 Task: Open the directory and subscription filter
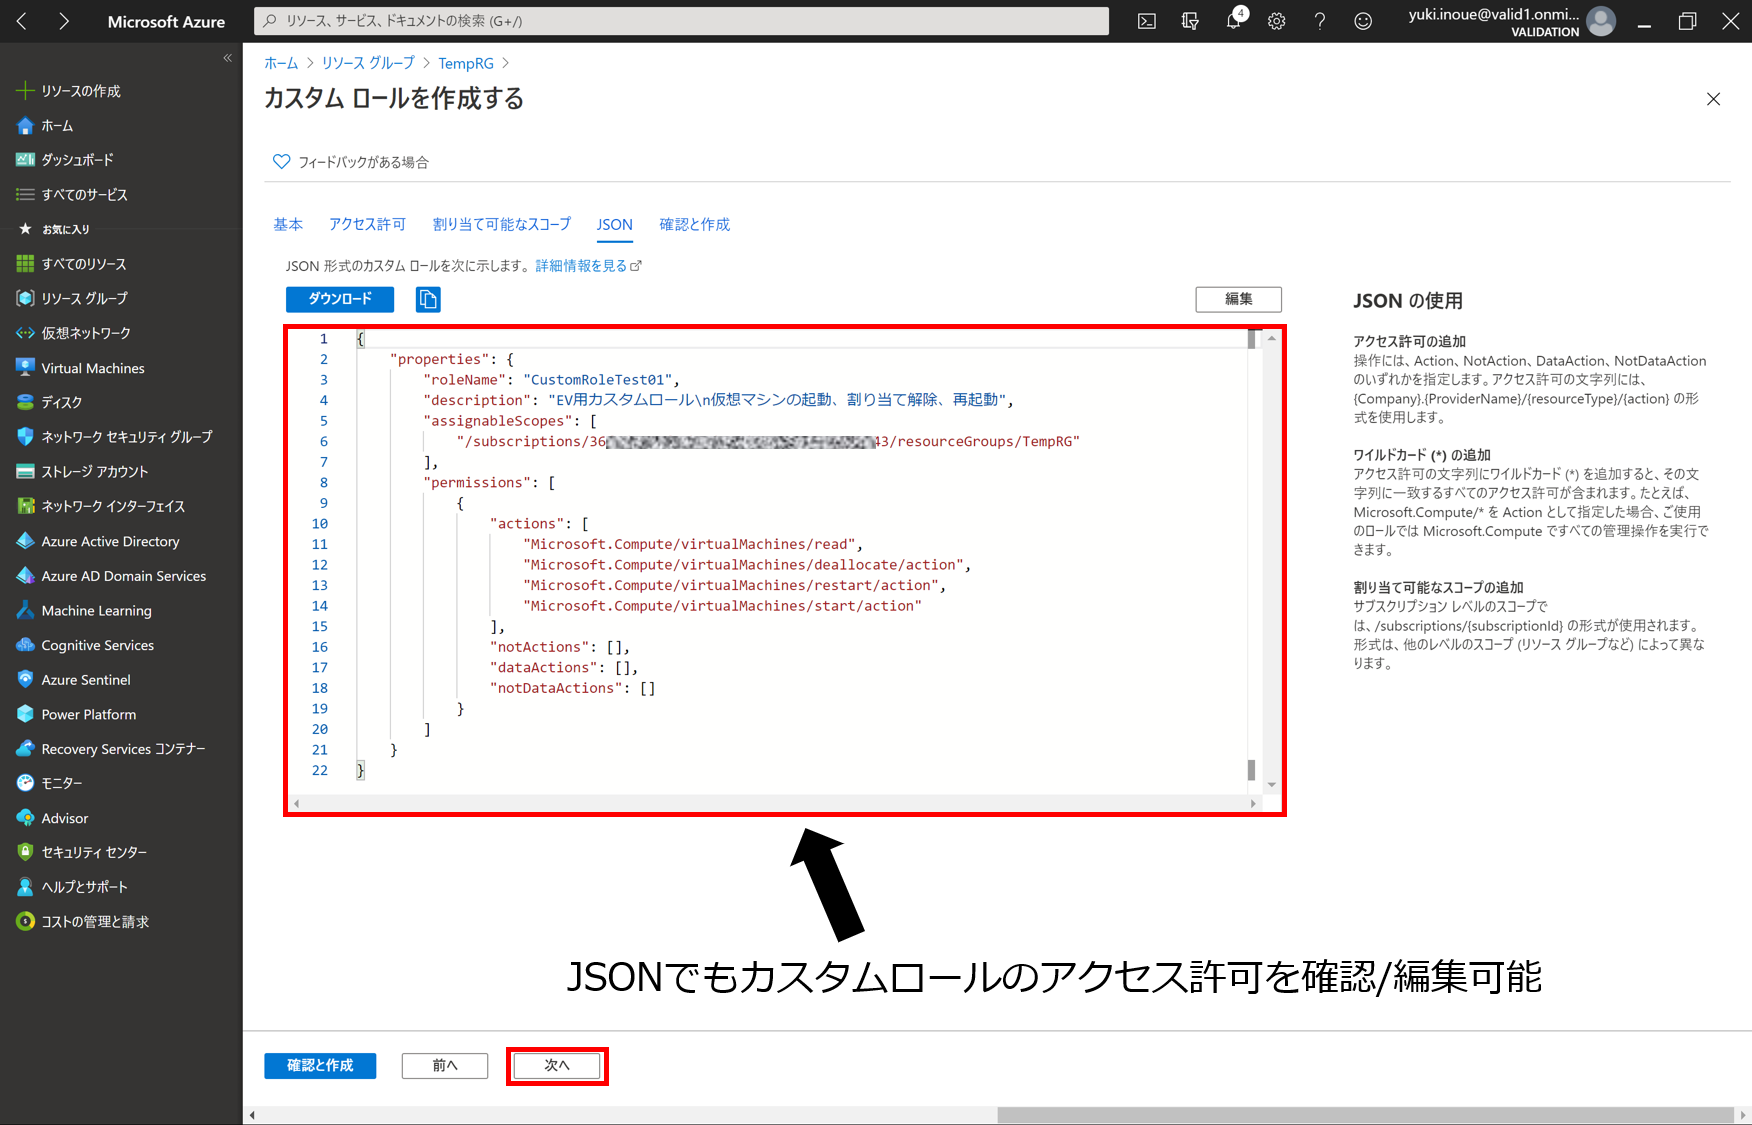pyautogui.click(x=1190, y=21)
